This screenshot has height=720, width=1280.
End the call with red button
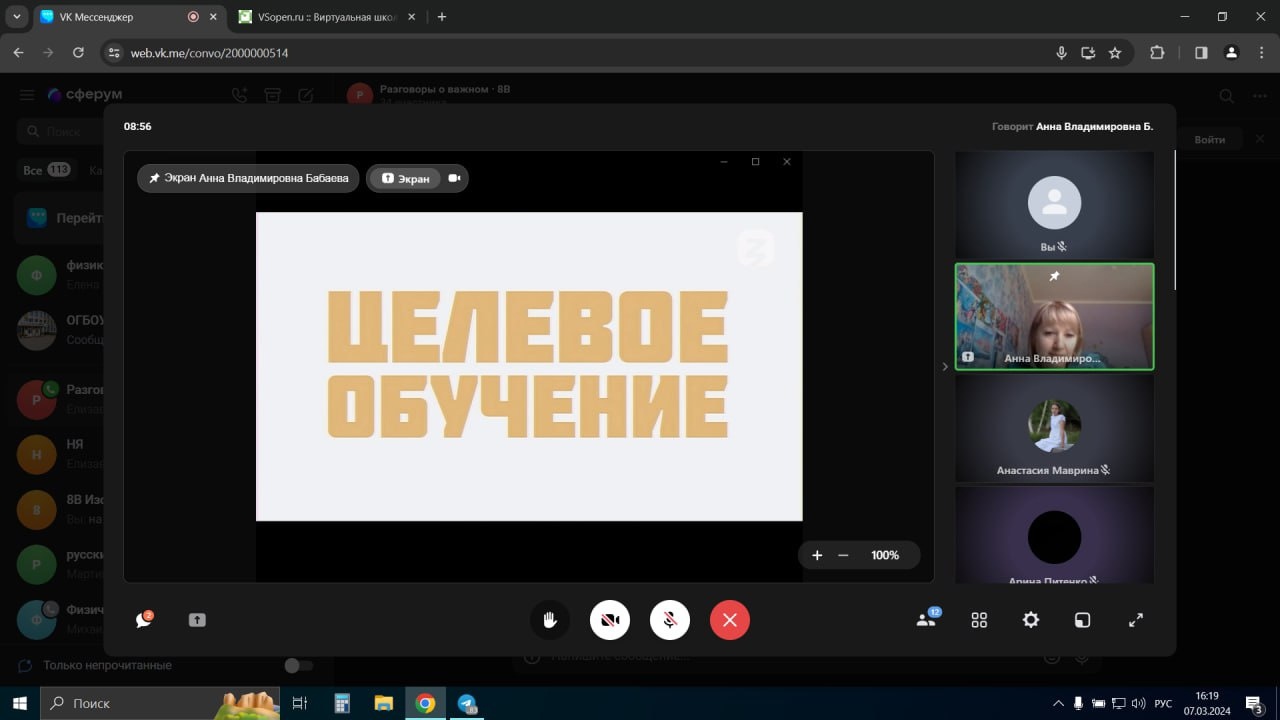(x=730, y=620)
